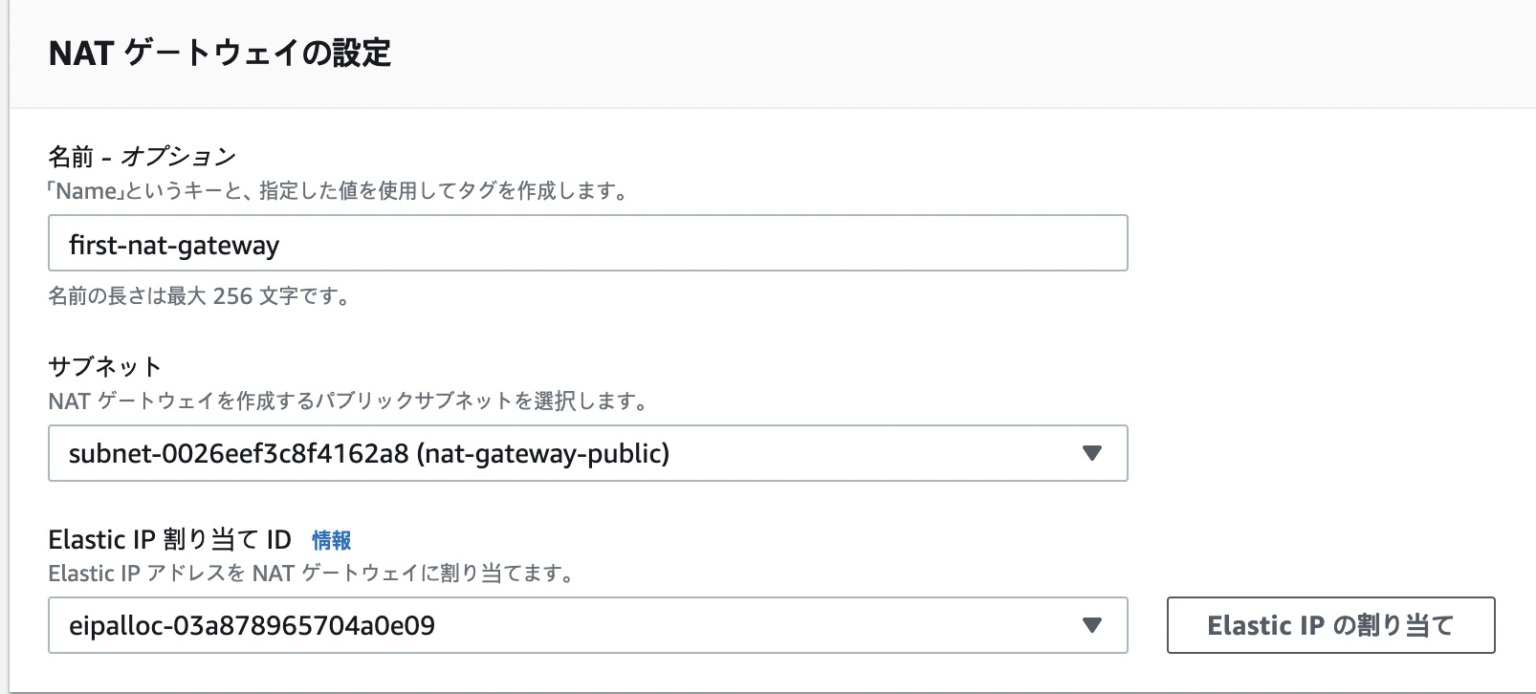
Task: Open the サブネット dropdown
Action: pos(588,454)
